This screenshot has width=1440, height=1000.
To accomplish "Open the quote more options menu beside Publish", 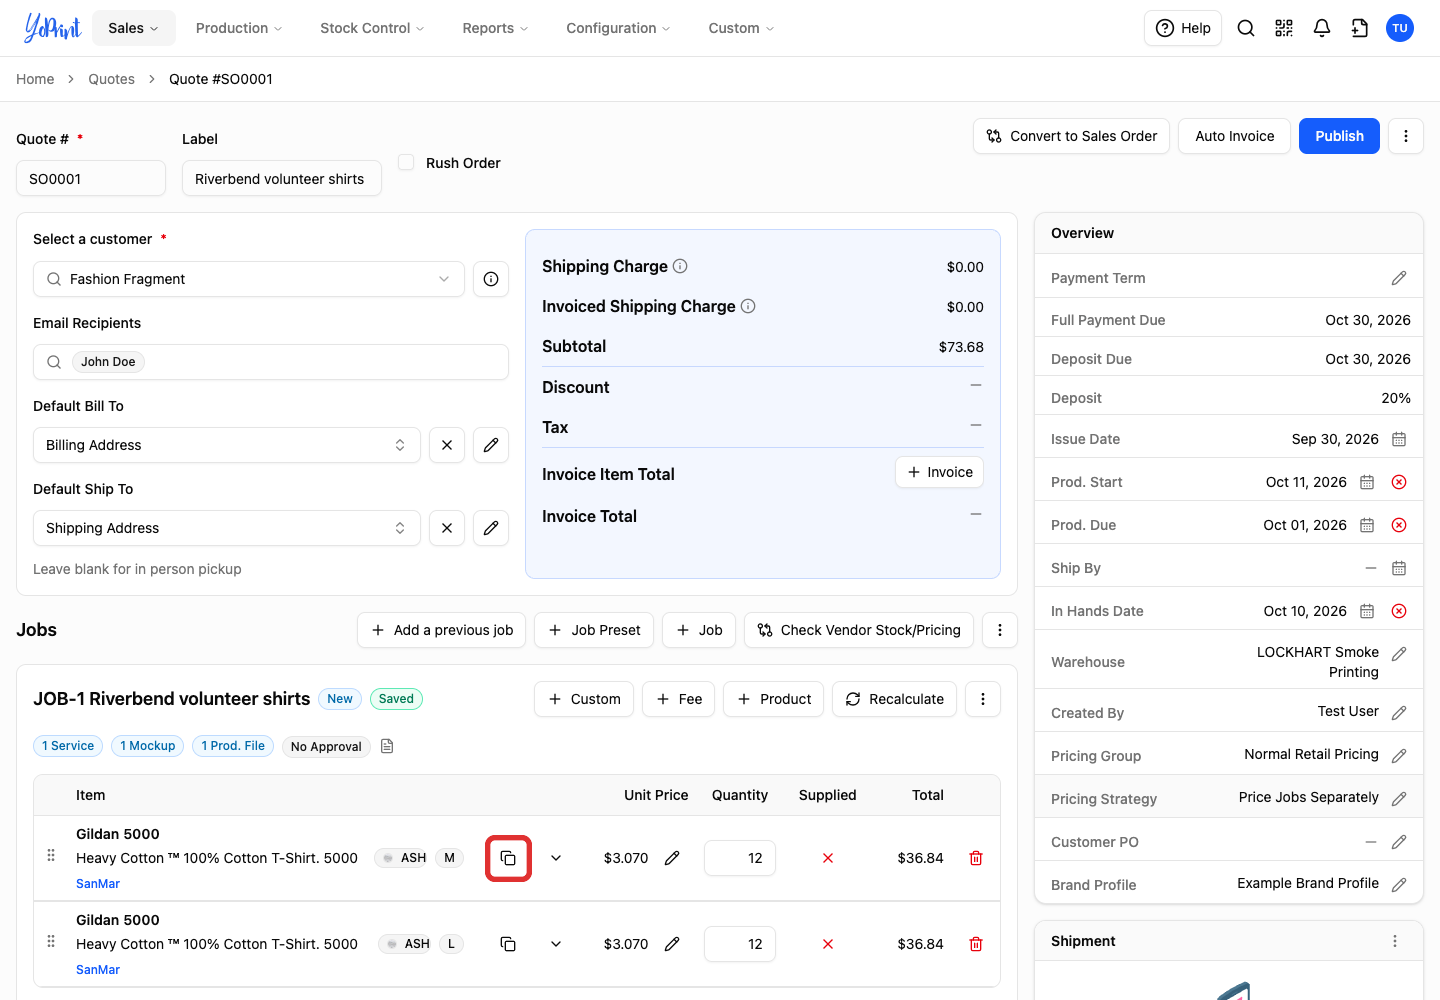I will pos(1406,136).
